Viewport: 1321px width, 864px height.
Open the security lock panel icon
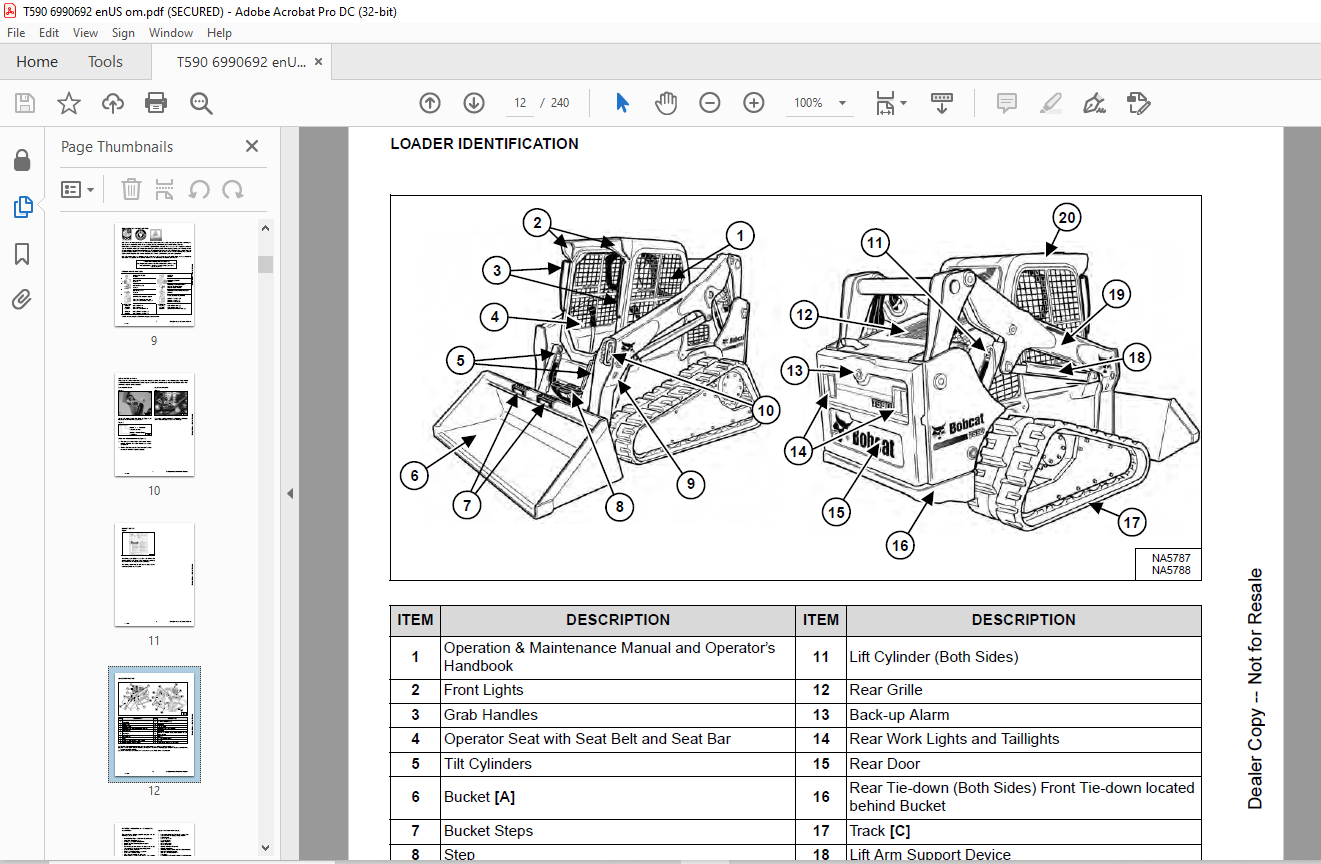(22, 161)
